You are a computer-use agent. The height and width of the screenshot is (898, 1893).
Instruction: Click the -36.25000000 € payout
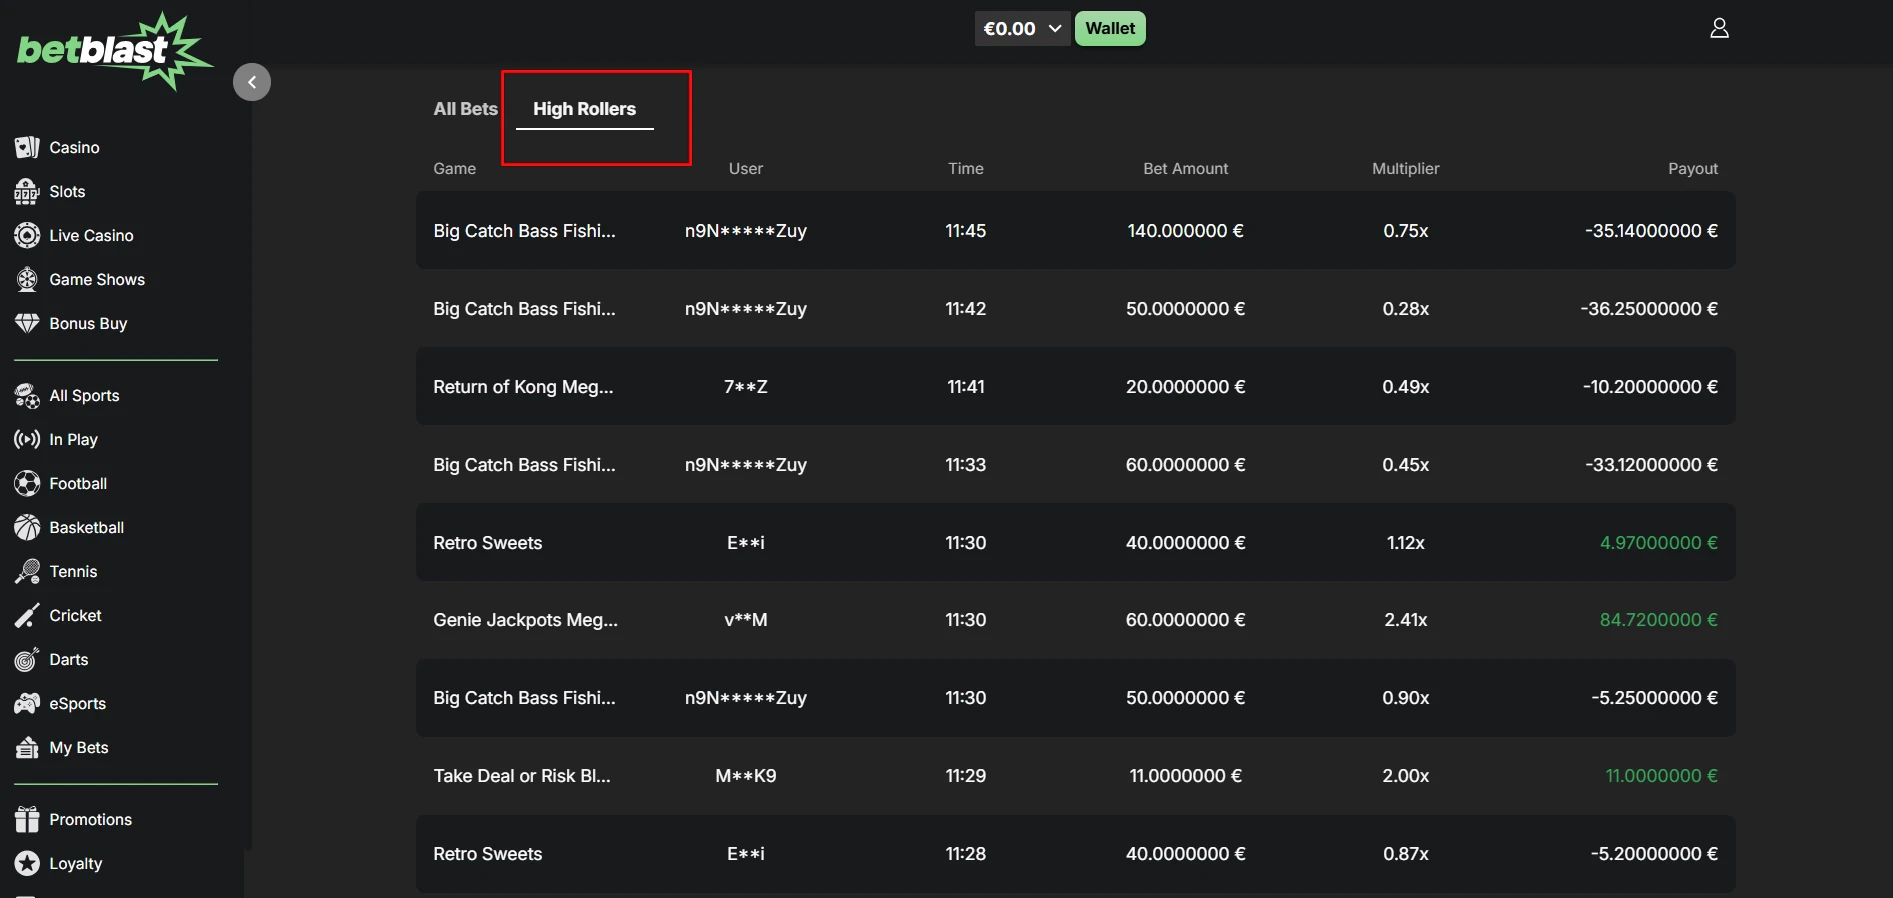click(x=1649, y=308)
